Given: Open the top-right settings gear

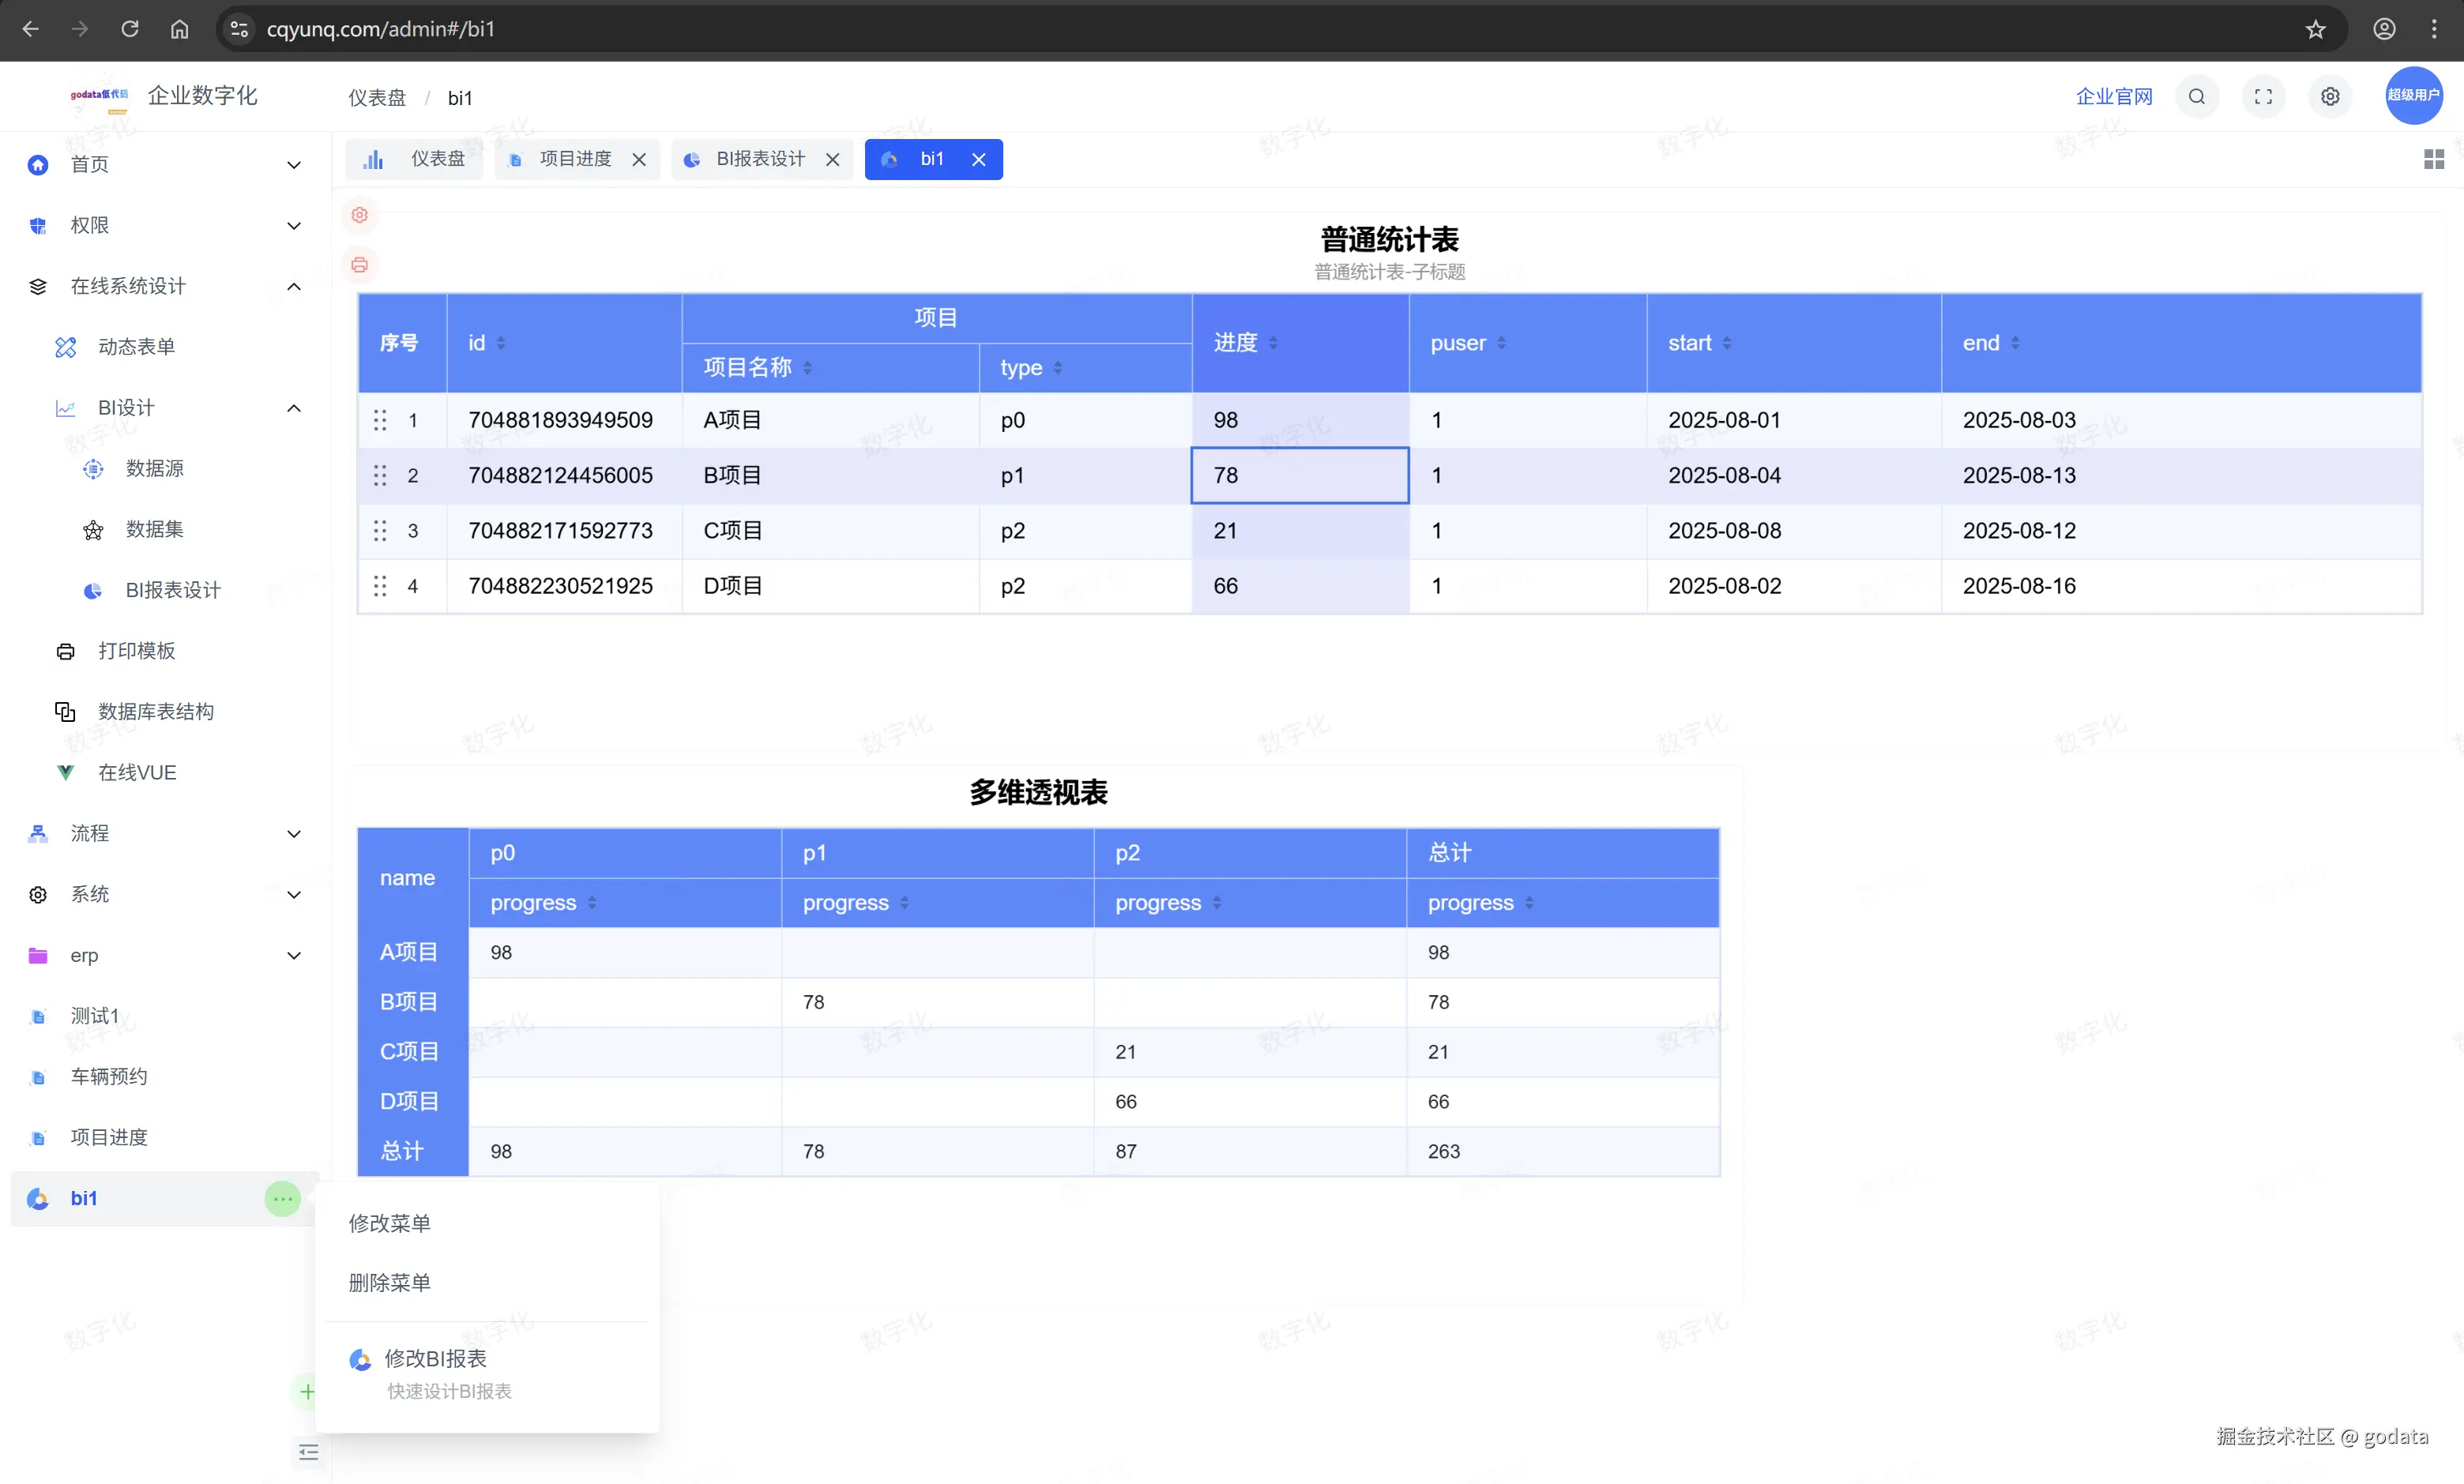Looking at the screenshot, I should pos(2329,97).
